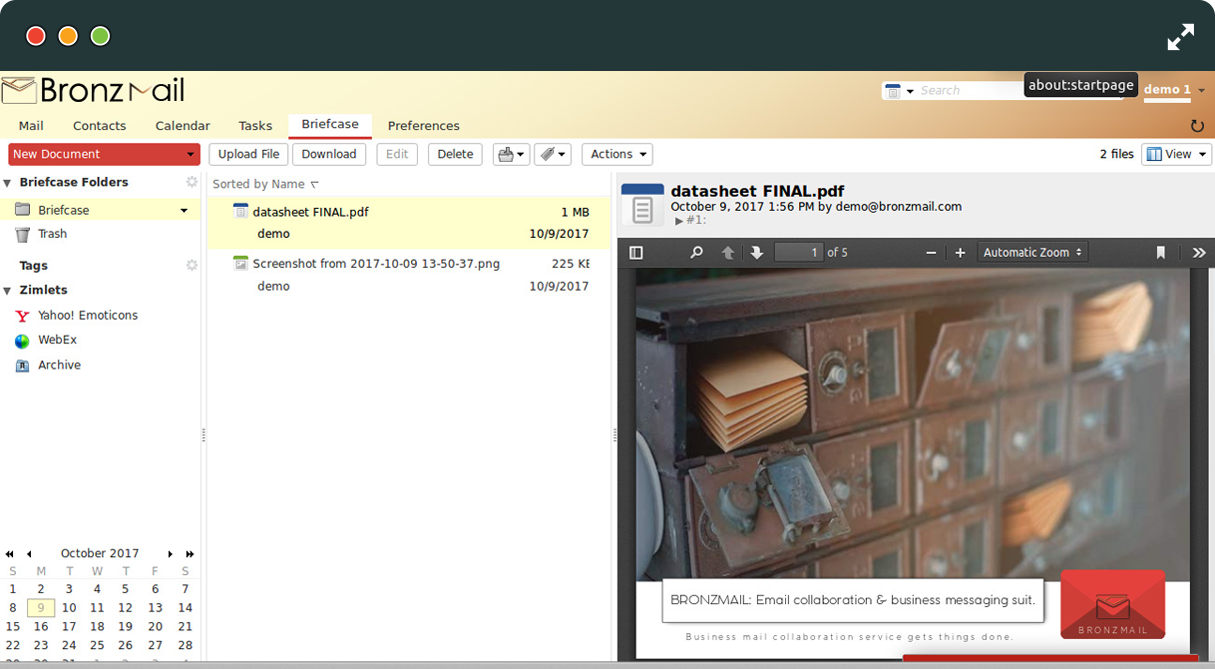Screen dimensions: 1215x669
Task: Zoom in the PDF with plus
Action: (x=960, y=253)
